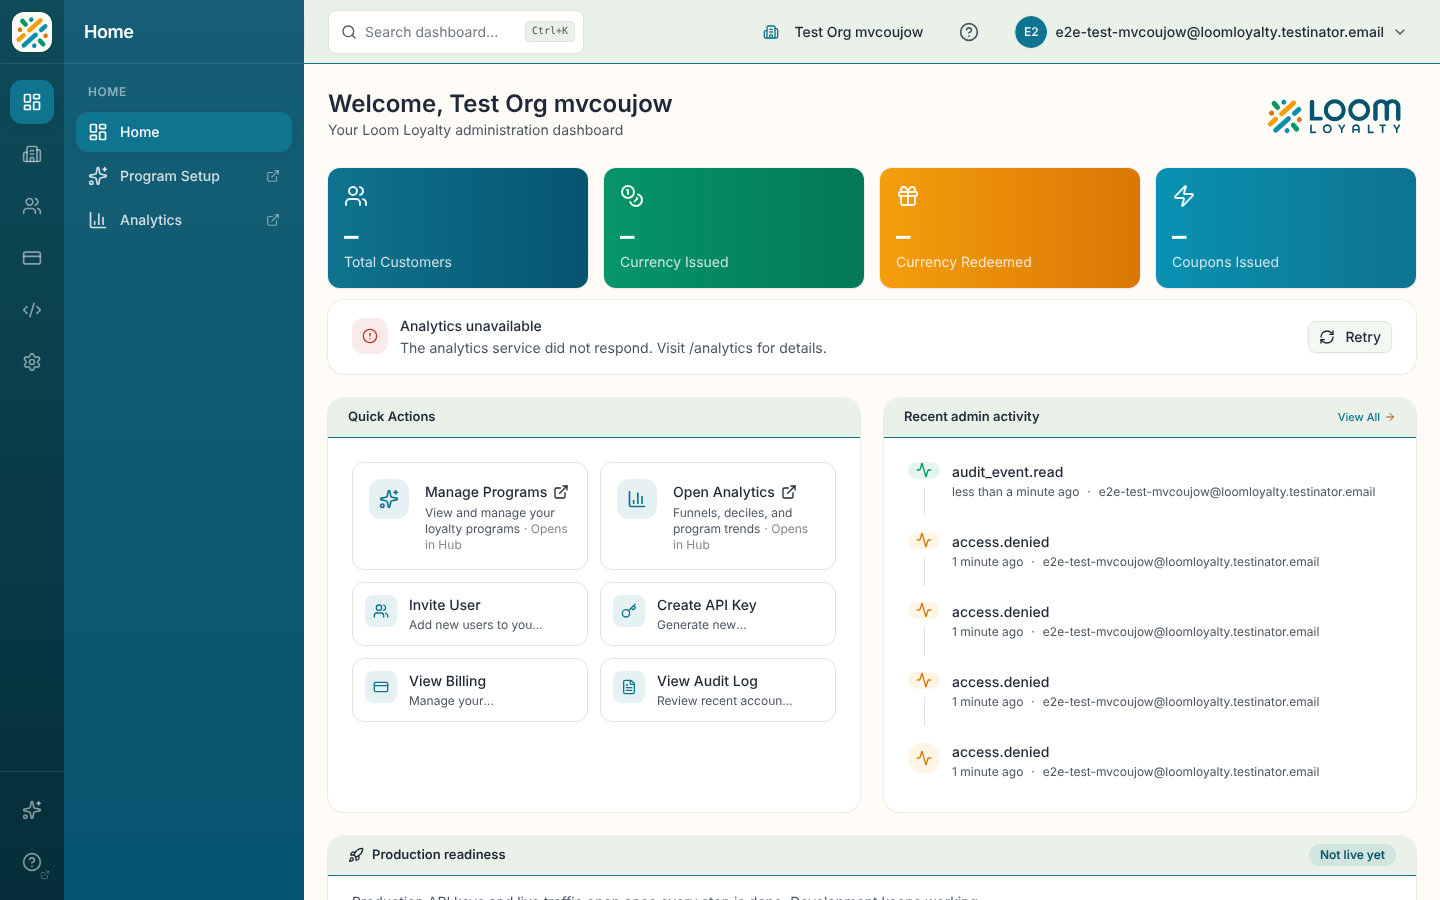Click the external link icon beside Analytics
Image resolution: width=1440 pixels, height=900 pixels.
click(273, 220)
